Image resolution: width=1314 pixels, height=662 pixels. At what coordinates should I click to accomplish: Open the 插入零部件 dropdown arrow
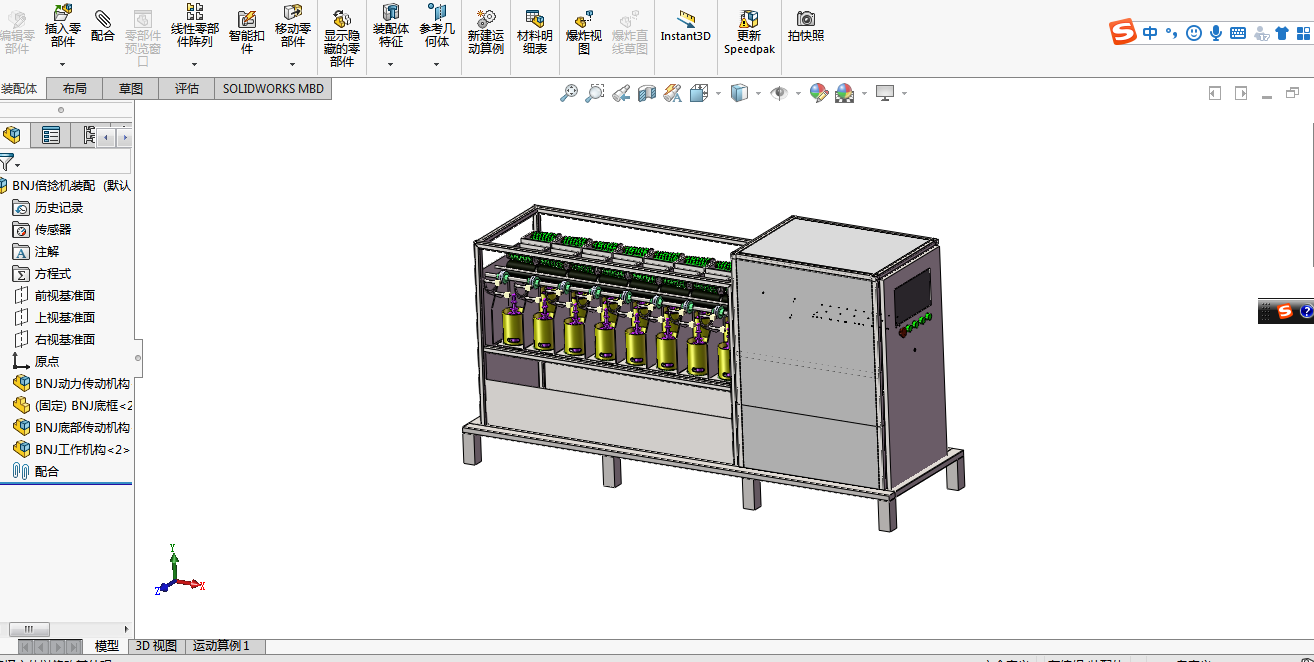(62, 65)
